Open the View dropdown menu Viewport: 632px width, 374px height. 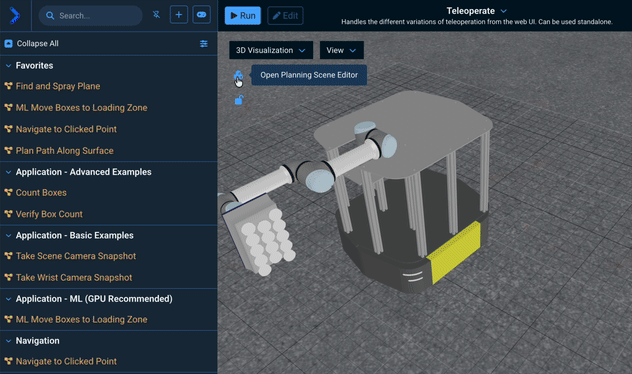[x=341, y=50]
